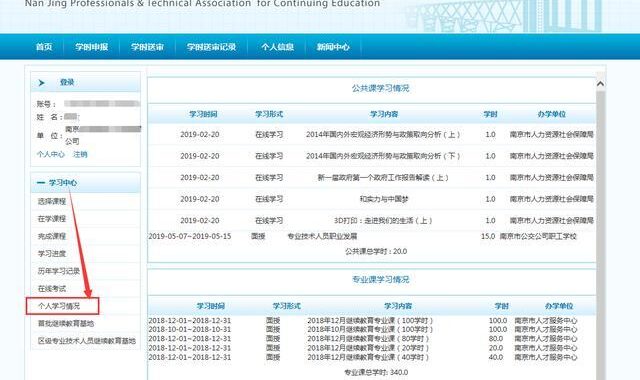This screenshot has width=640, height=380.
Task: Click 2018年12月继续教育专业课（80学时）
Action: (368, 339)
